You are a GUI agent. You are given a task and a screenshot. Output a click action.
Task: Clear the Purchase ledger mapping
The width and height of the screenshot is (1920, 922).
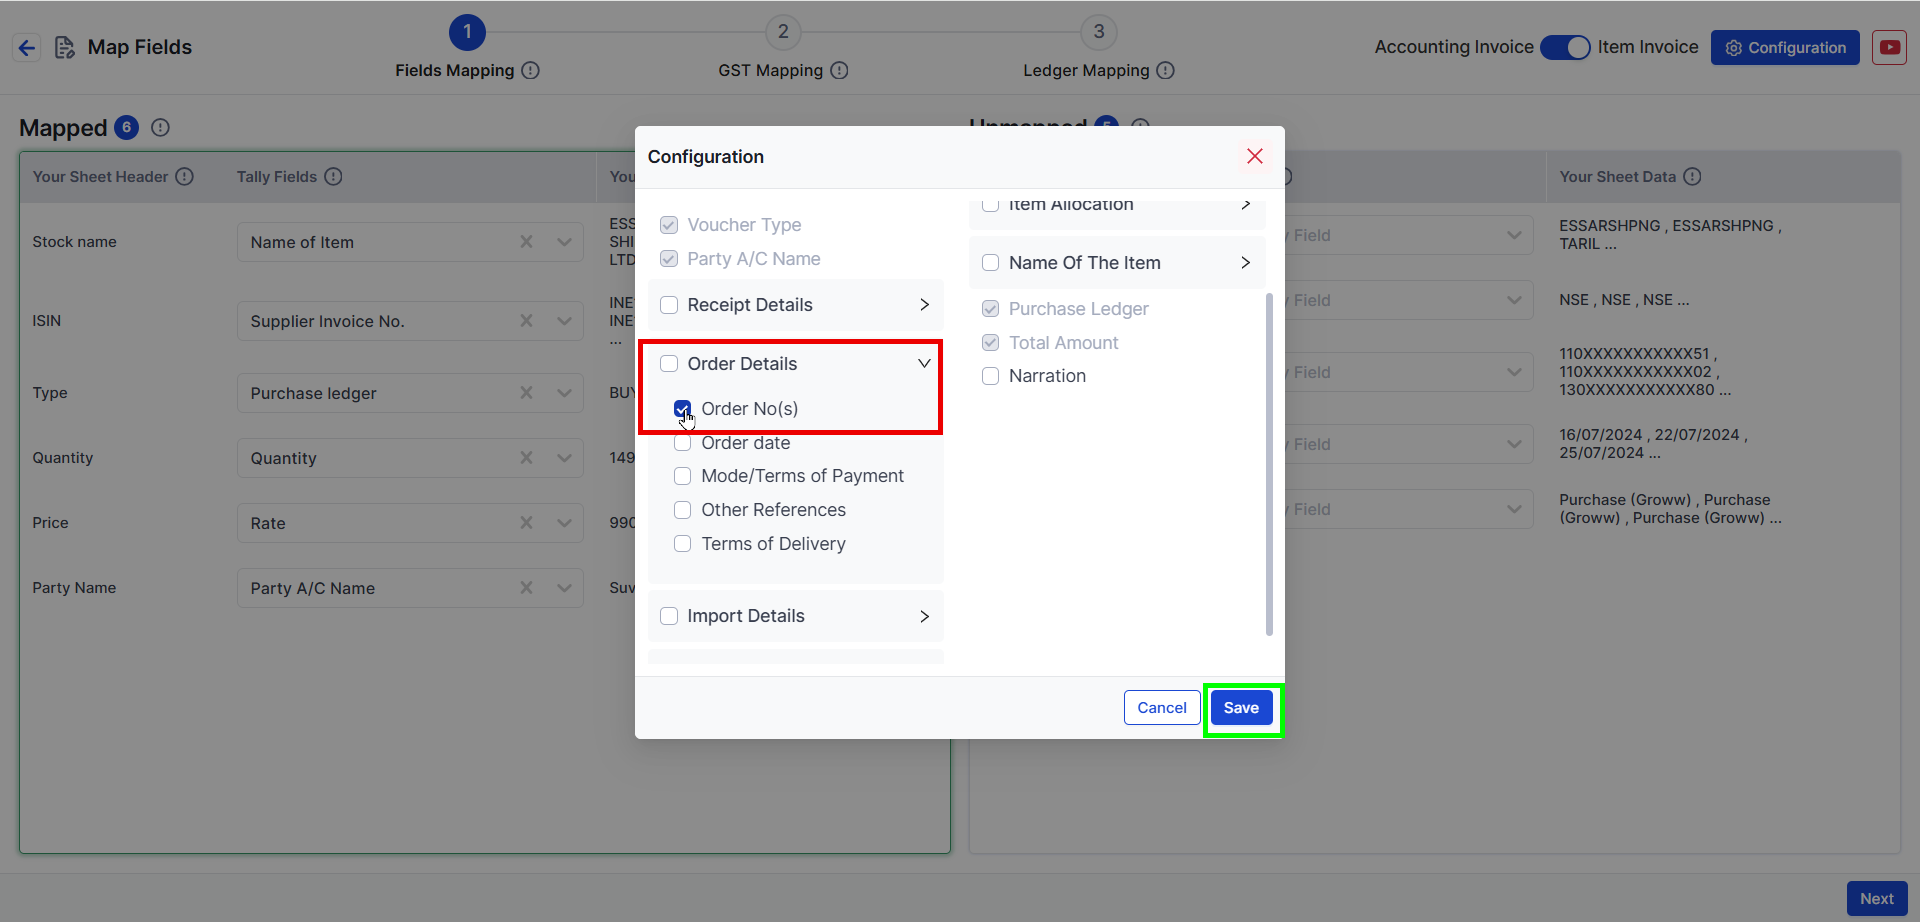click(526, 393)
